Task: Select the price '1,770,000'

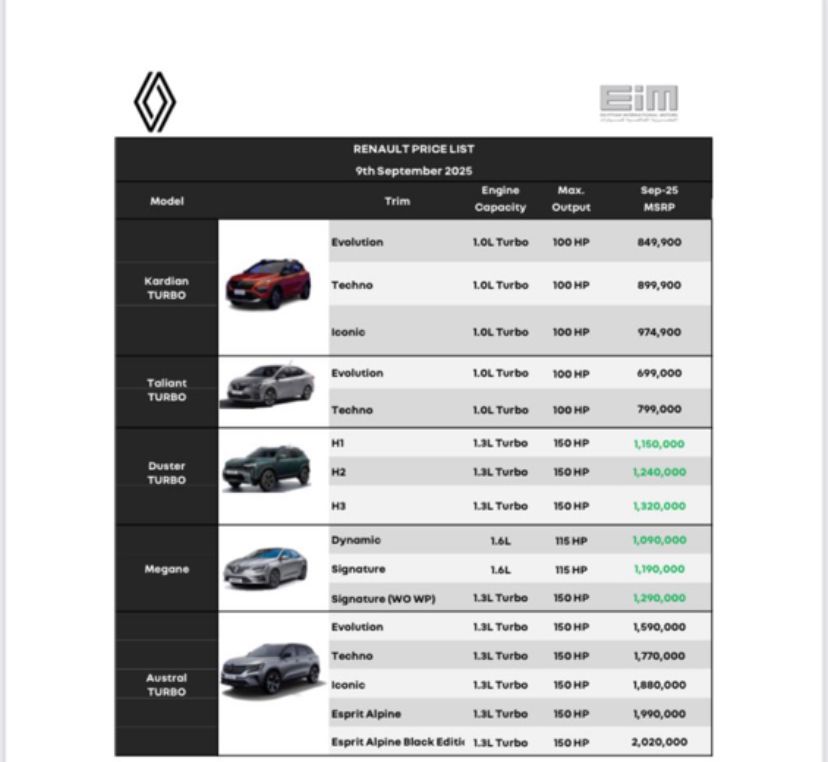Action: (x=659, y=656)
